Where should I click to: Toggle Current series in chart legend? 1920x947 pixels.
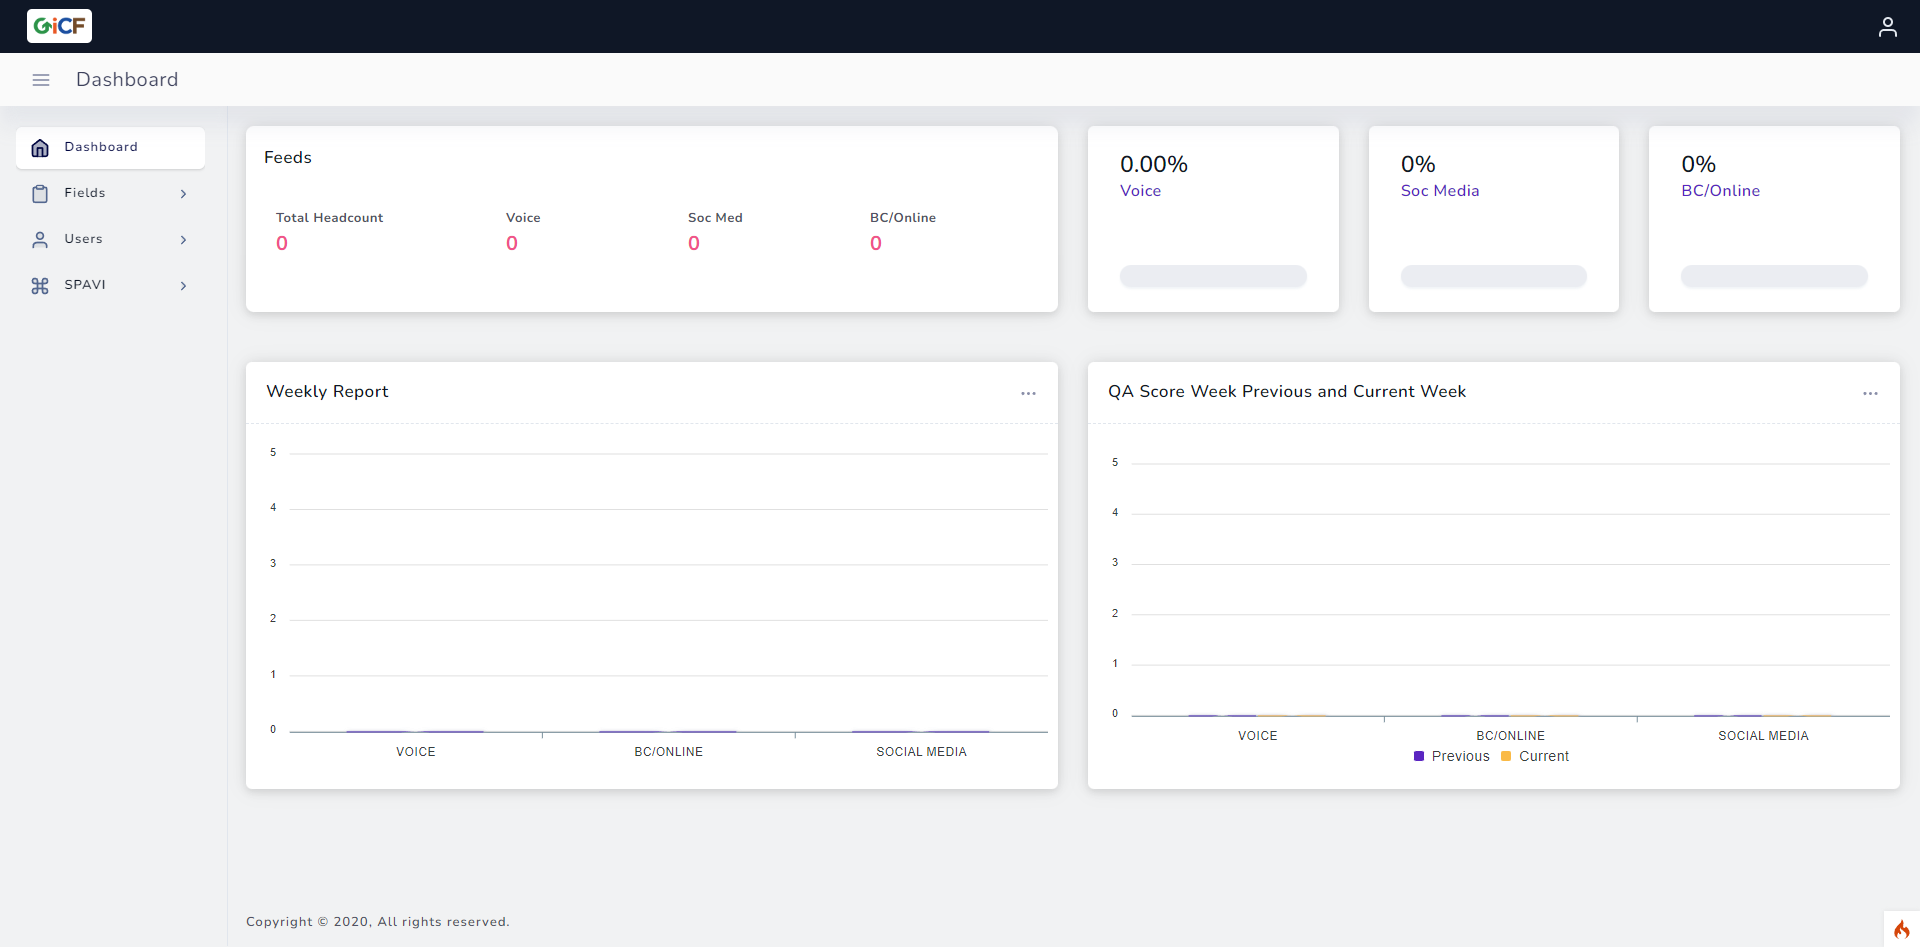[1535, 757]
